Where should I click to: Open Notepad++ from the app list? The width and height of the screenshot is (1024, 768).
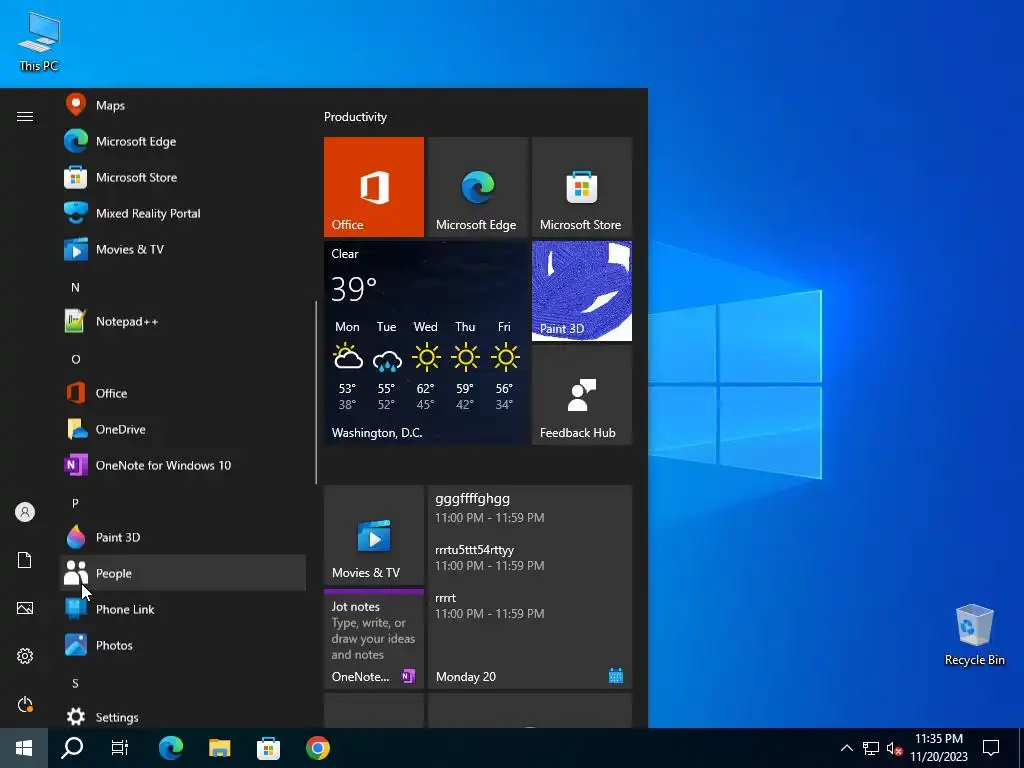click(183, 321)
